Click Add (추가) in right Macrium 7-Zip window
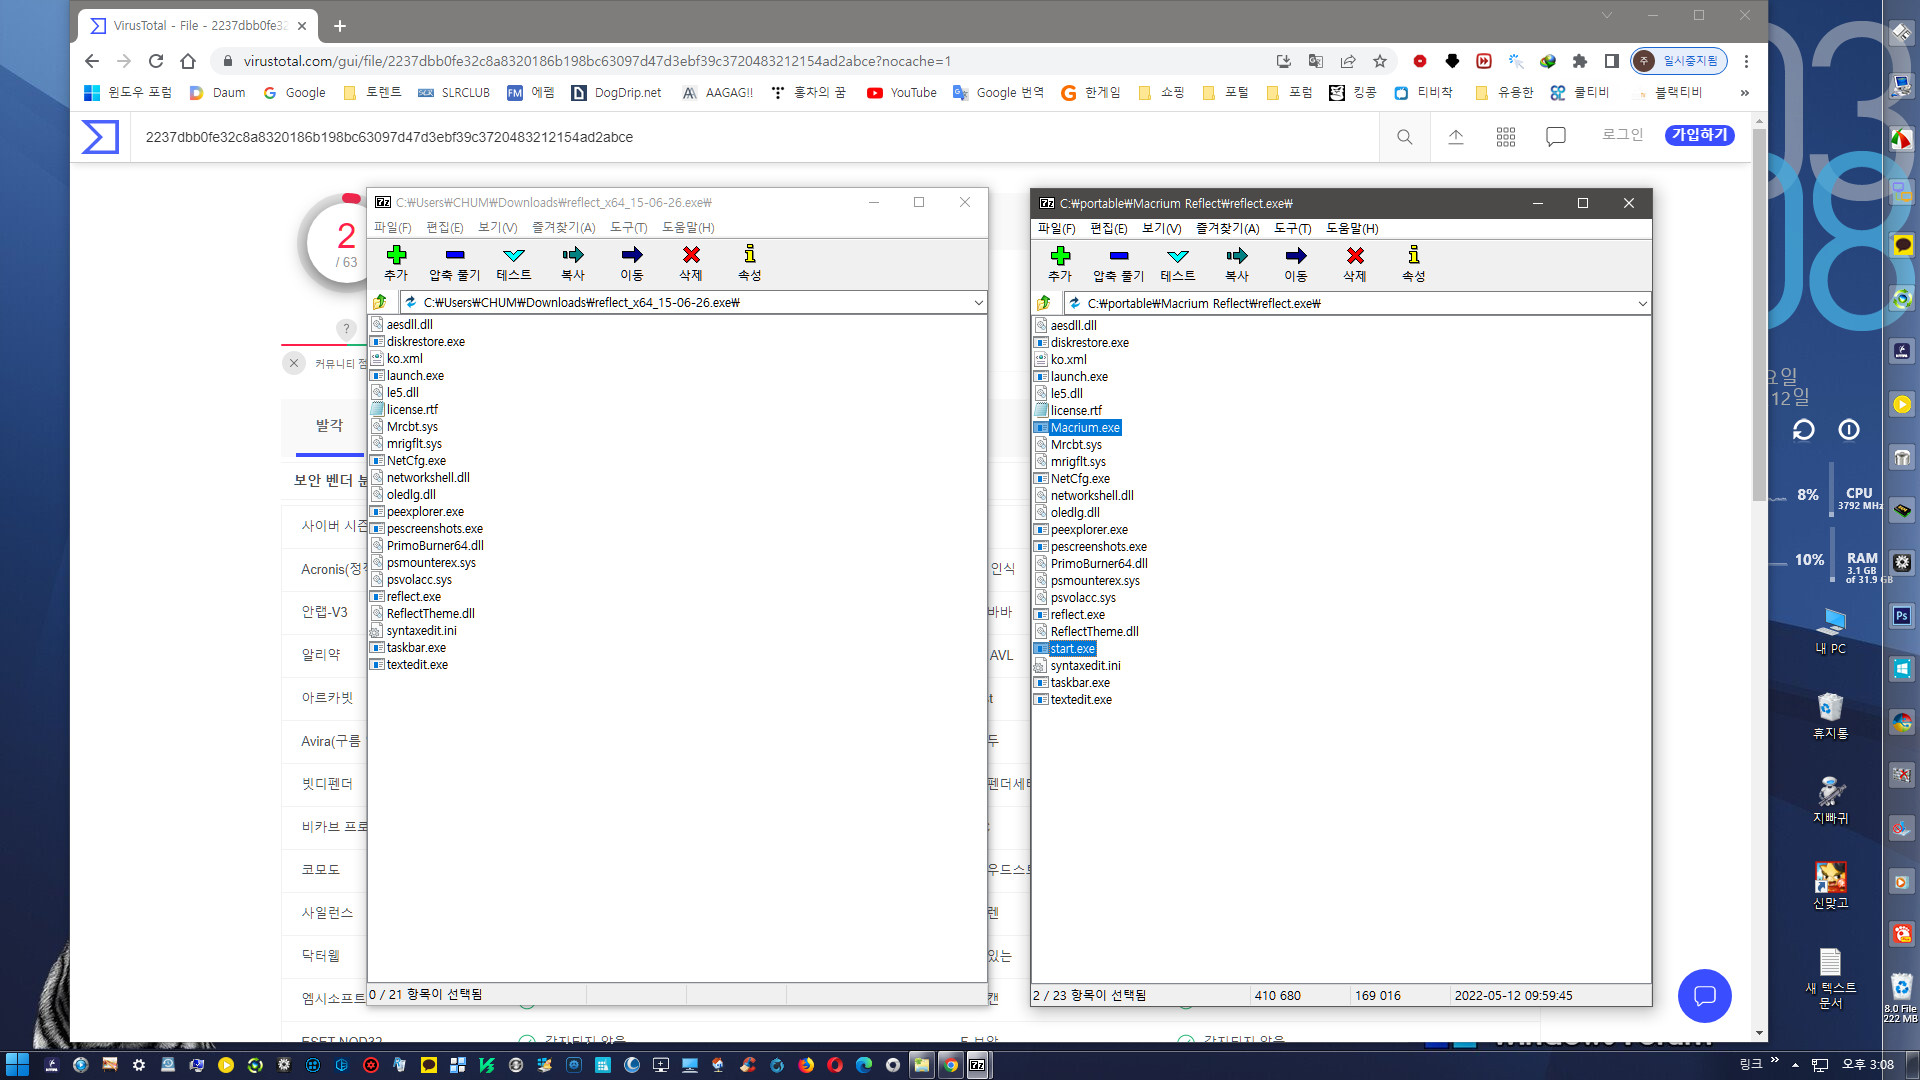Viewport: 1920px width, 1080px height. [x=1060, y=264]
